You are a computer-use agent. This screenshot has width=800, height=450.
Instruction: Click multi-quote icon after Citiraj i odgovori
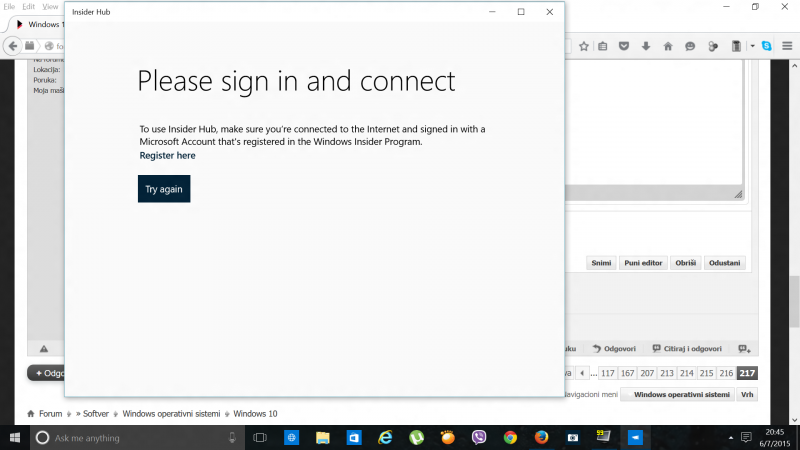click(x=744, y=349)
